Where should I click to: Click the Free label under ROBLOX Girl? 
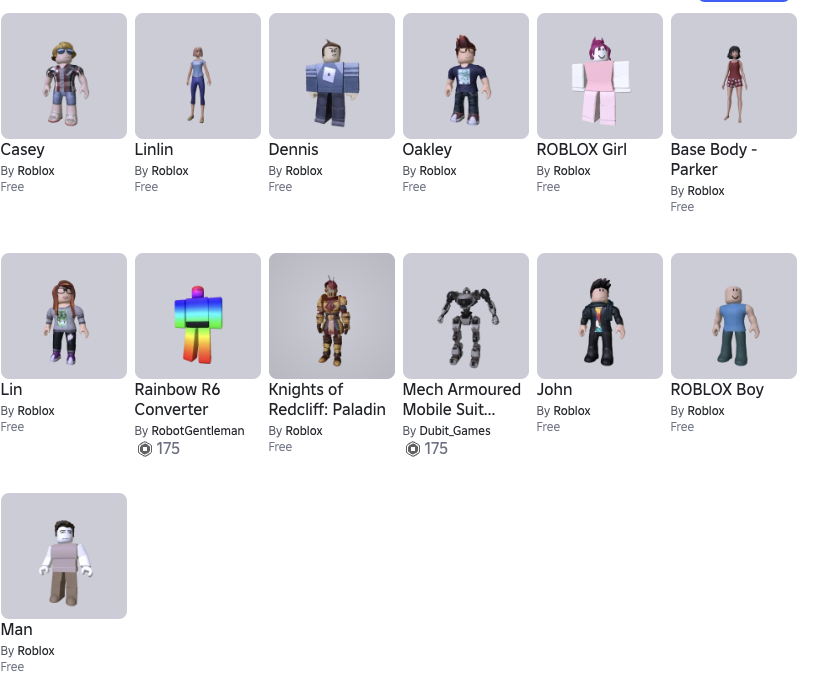point(549,187)
